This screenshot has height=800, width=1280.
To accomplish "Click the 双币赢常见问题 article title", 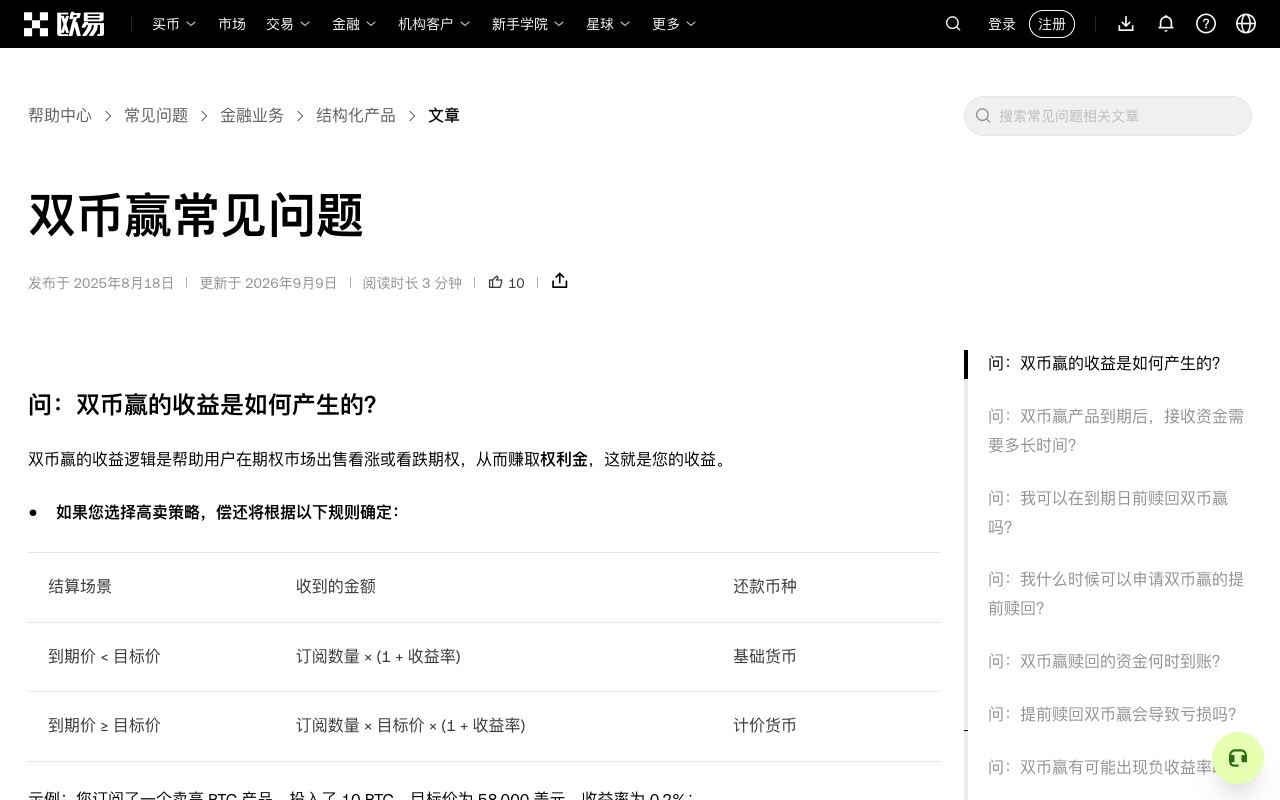I will 196,215.
